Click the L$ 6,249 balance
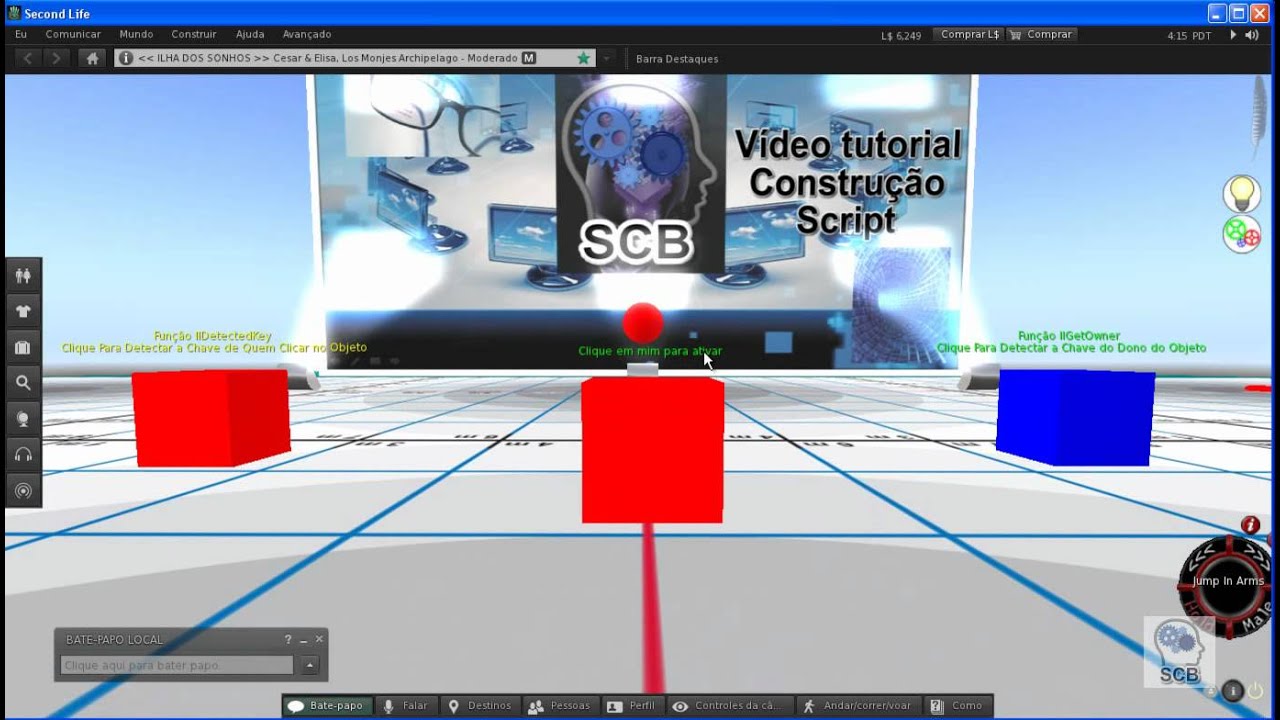 coord(901,35)
